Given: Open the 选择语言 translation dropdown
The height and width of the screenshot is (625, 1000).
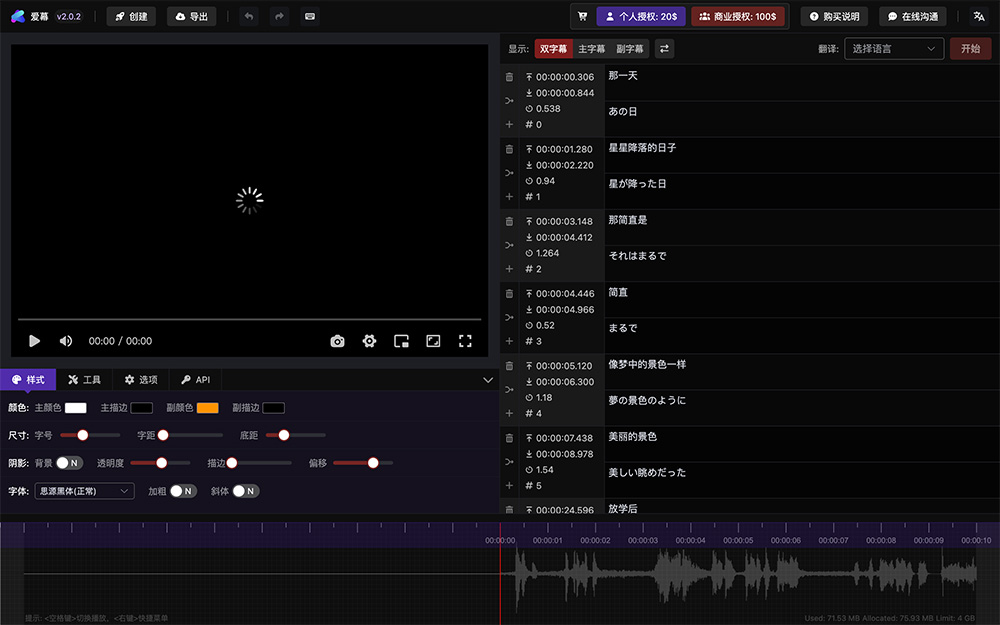Looking at the screenshot, I should pyautogui.click(x=893, y=48).
